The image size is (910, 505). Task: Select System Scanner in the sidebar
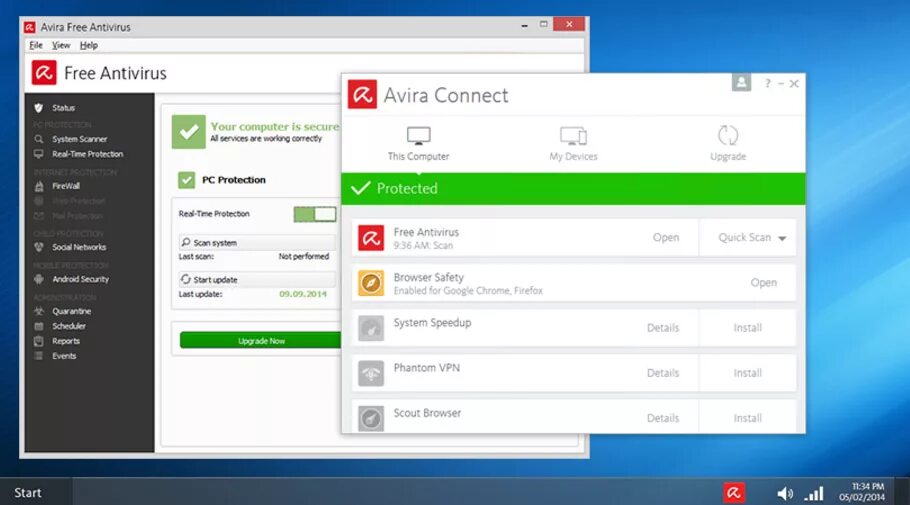pos(80,139)
